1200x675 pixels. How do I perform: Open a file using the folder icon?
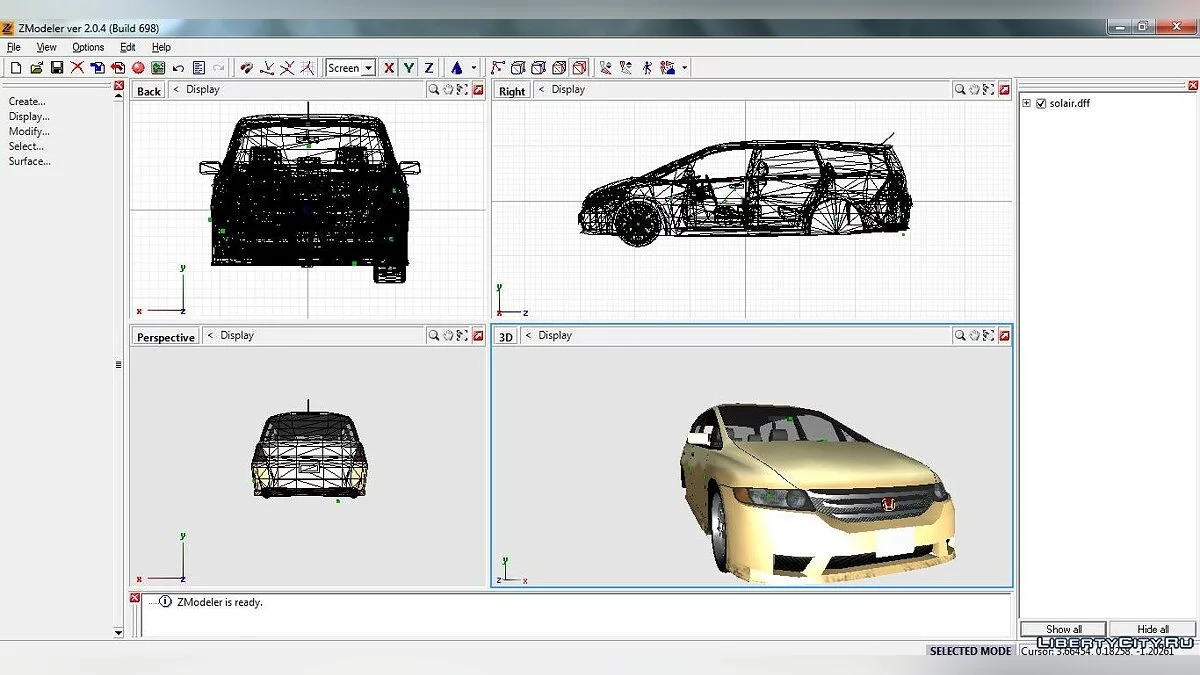pos(36,68)
